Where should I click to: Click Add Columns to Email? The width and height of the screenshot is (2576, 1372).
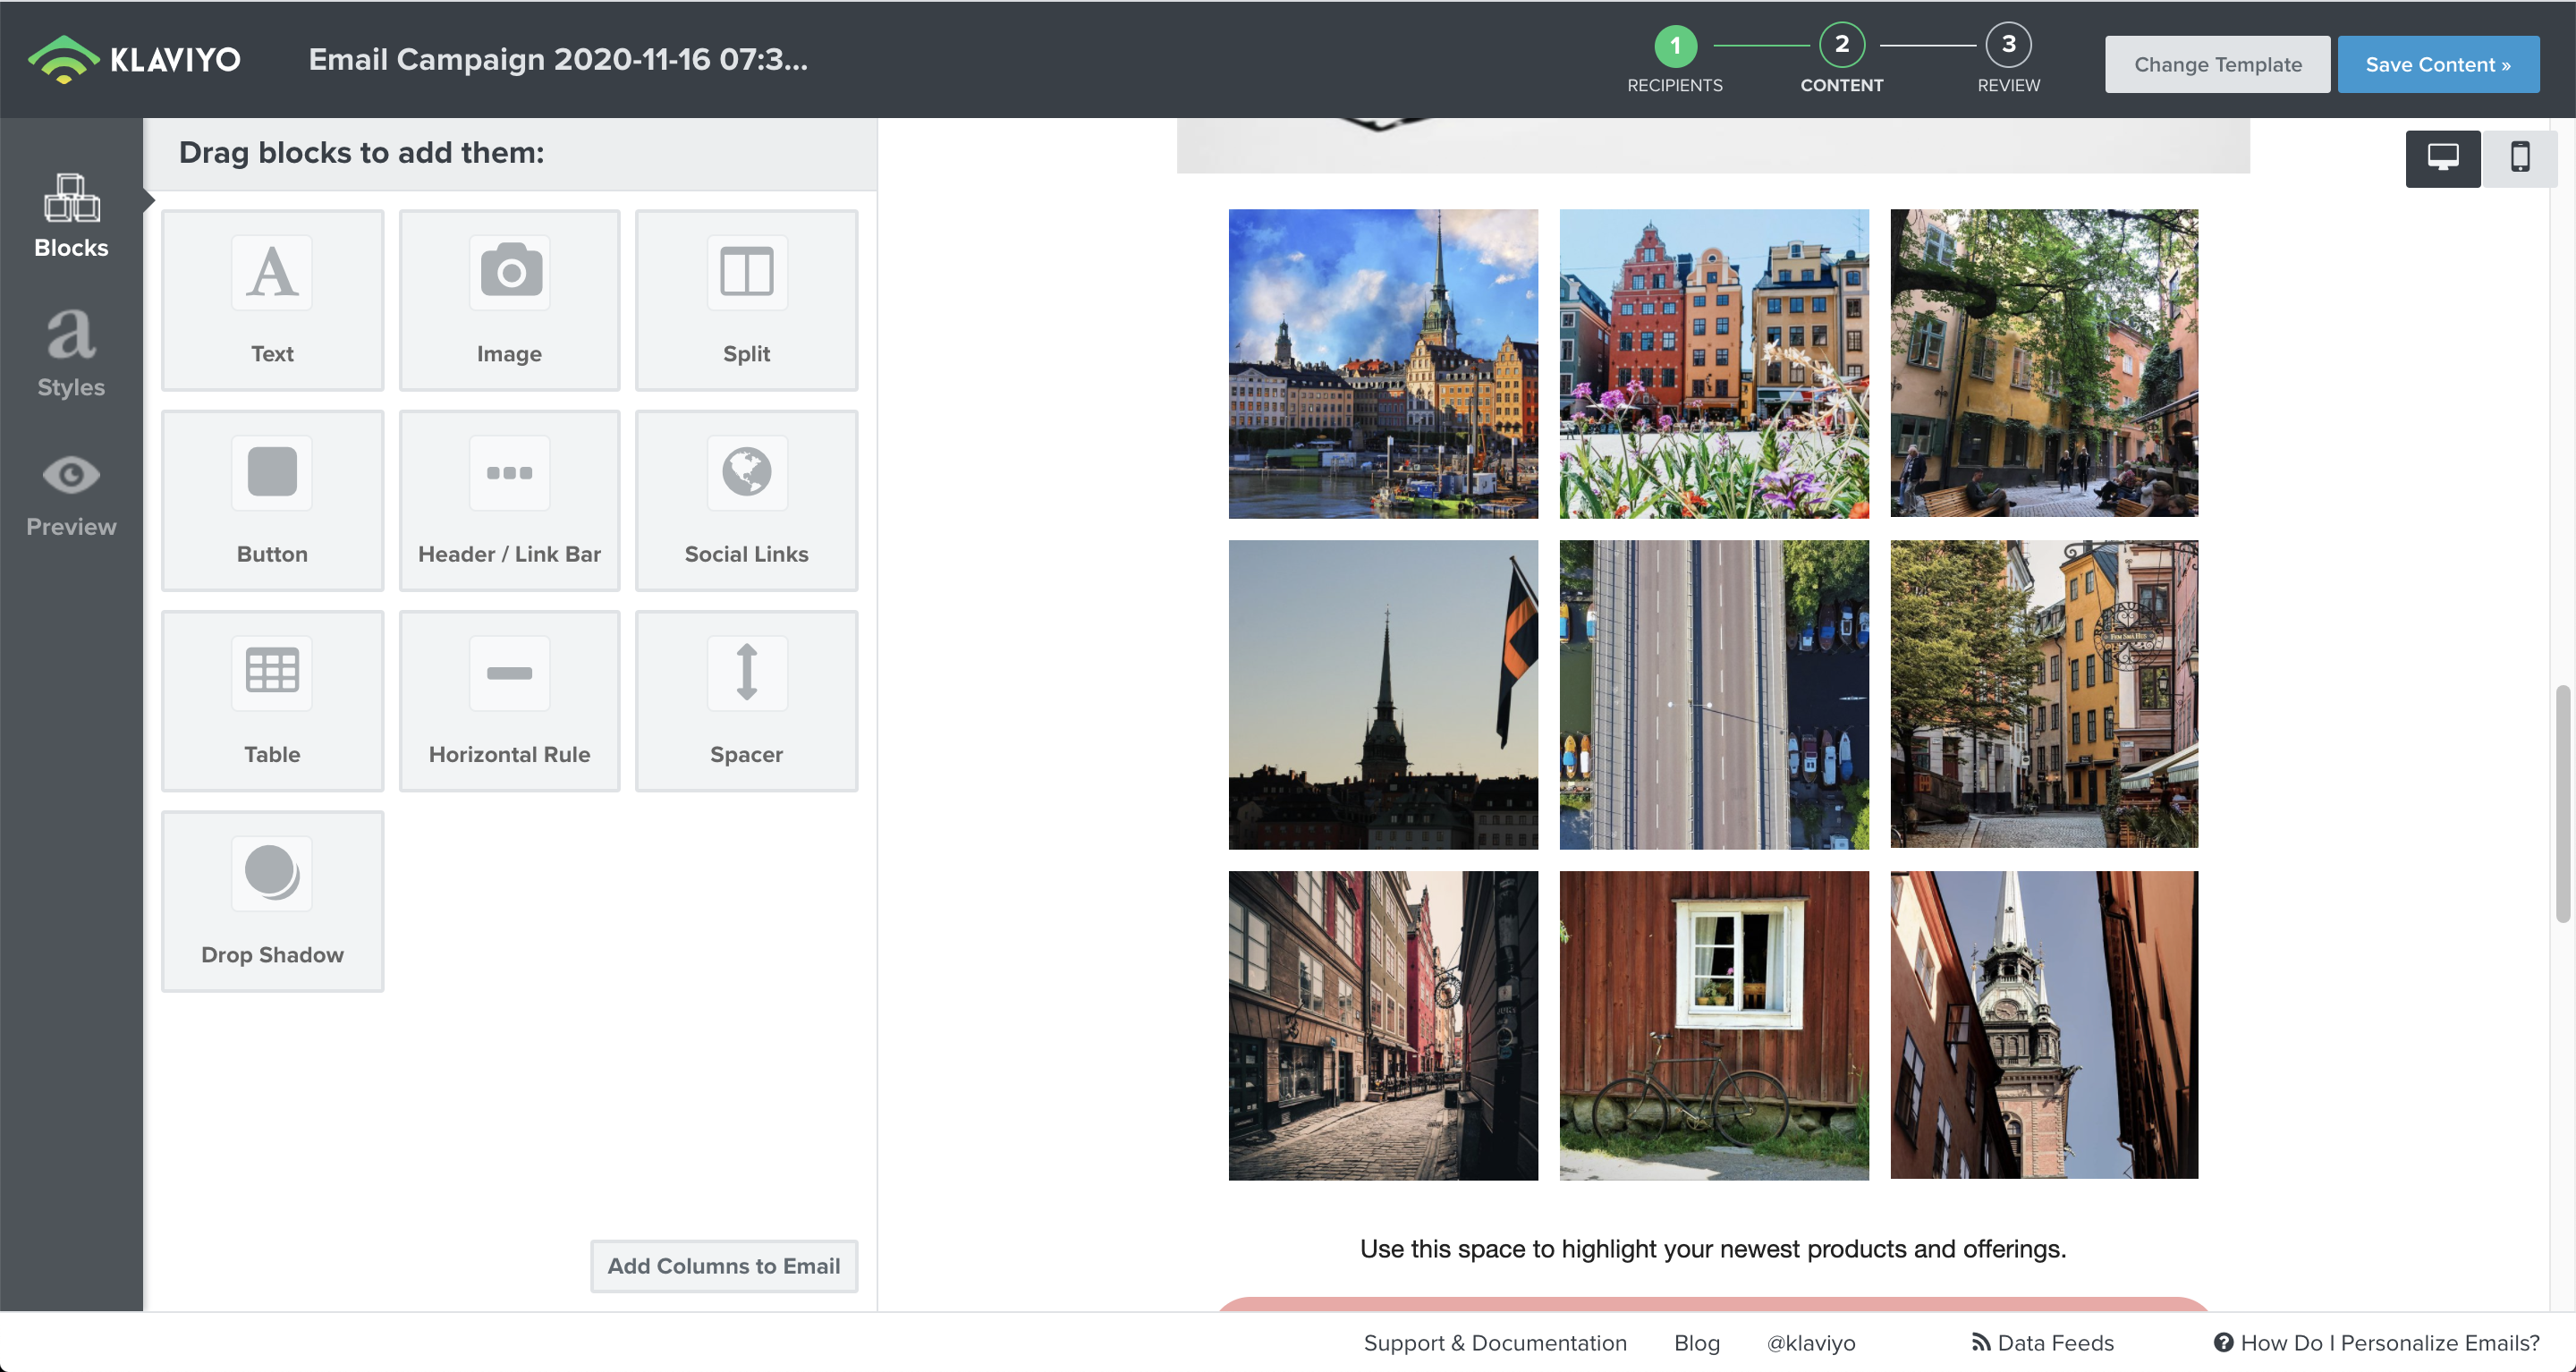point(723,1265)
